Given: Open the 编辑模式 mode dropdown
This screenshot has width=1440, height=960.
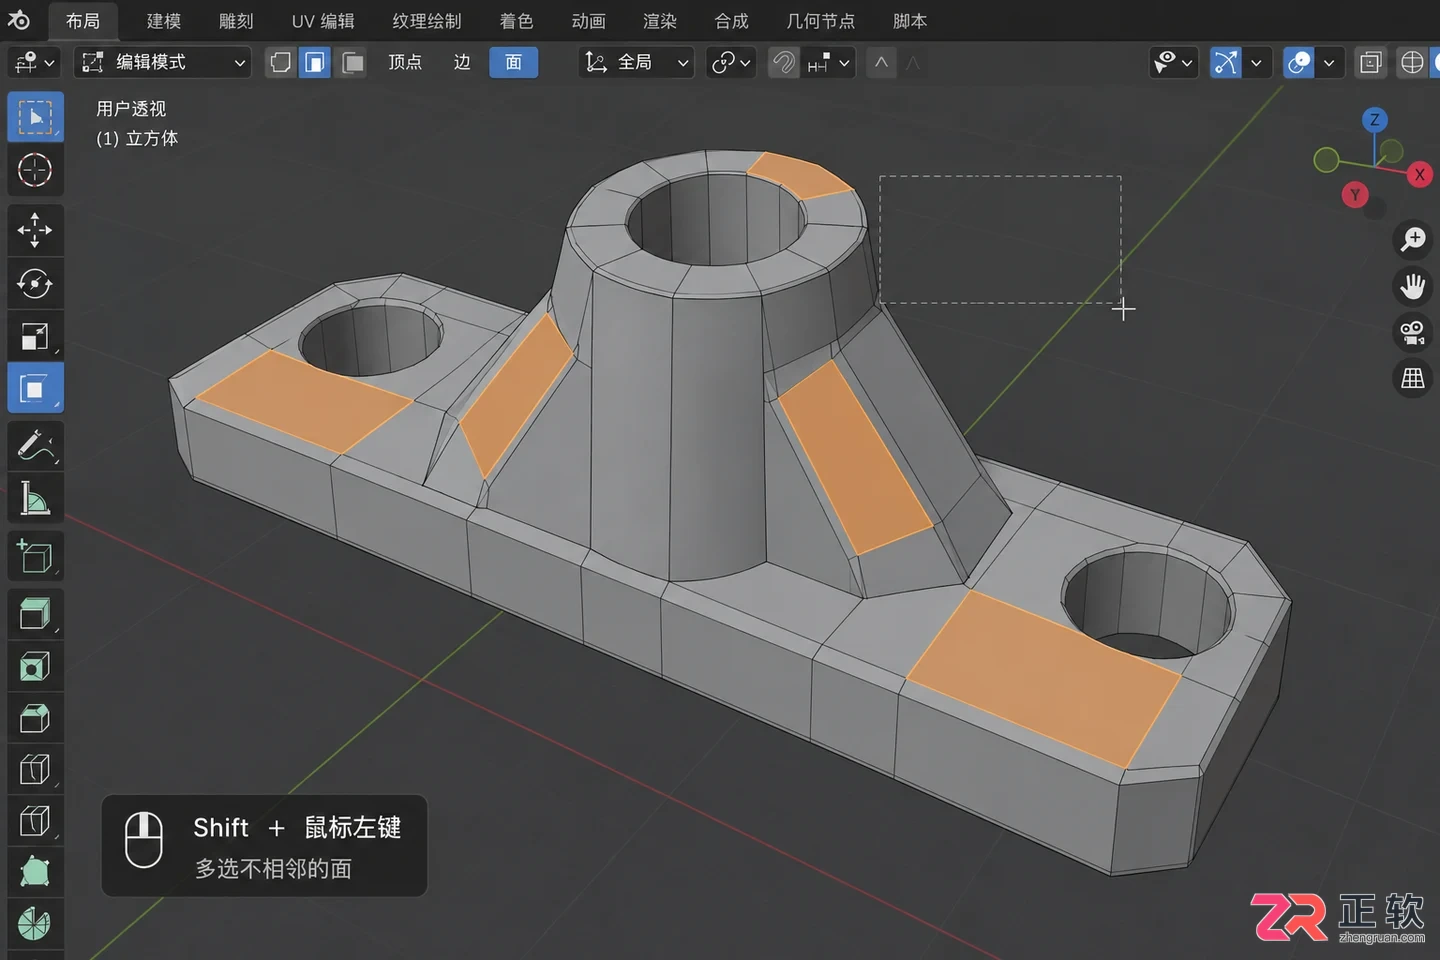Looking at the screenshot, I should click(164, 63).
